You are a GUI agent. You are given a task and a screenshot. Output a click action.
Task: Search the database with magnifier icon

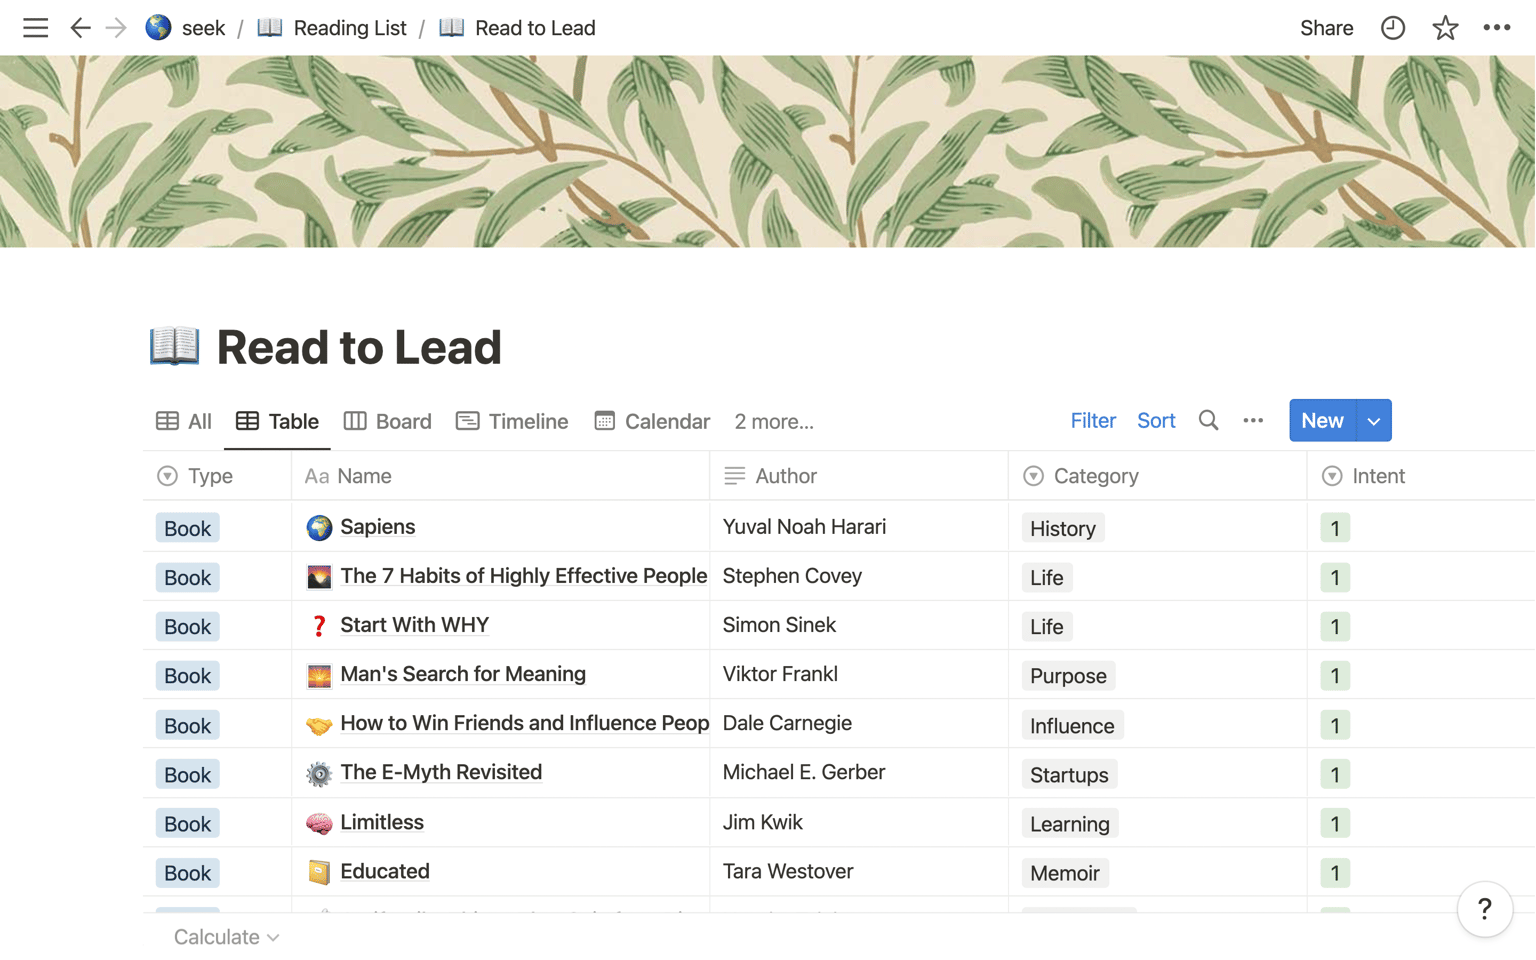coord(1208,421)
